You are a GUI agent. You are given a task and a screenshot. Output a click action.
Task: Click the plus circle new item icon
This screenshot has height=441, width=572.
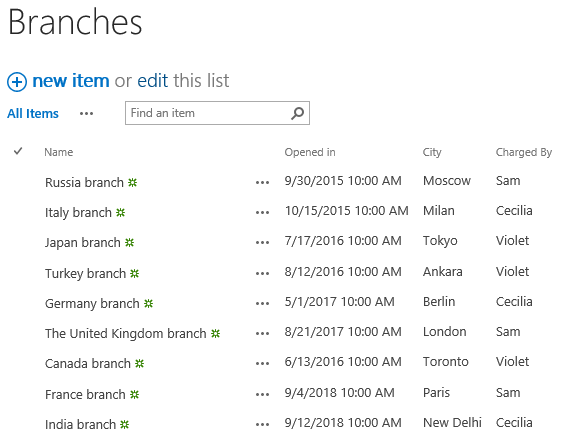[17, 82]
